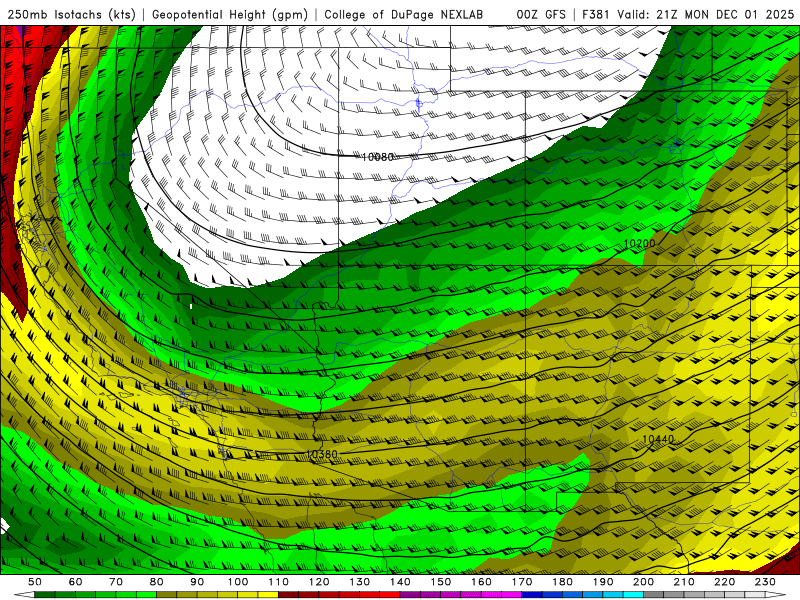Viewport: 800px width, 600px height.
Task: Click the 170 knot legend label
Action: [522, 582]
